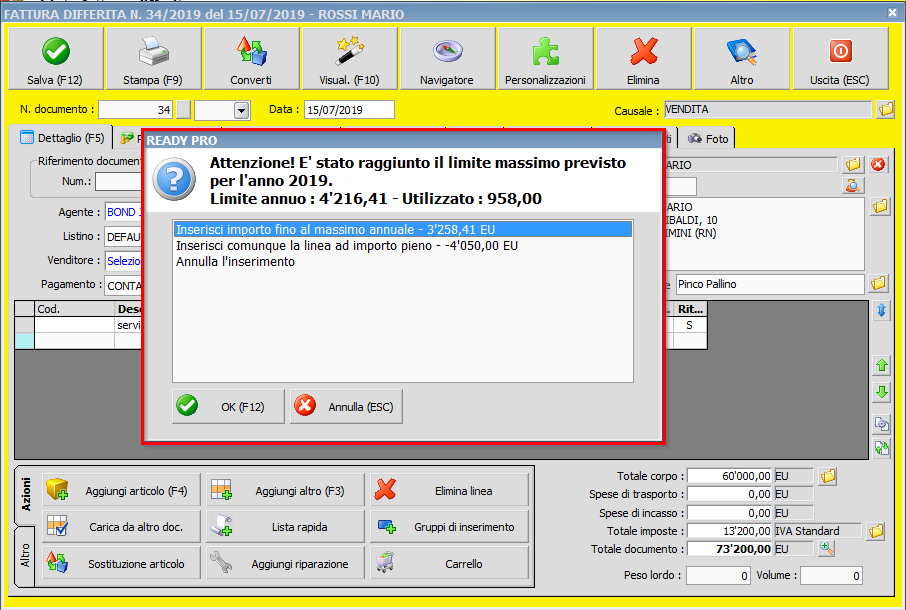Screen dimensions: 906x610
Task: Click the Totale documento value 73'200,00
Action: coord(730,549)
